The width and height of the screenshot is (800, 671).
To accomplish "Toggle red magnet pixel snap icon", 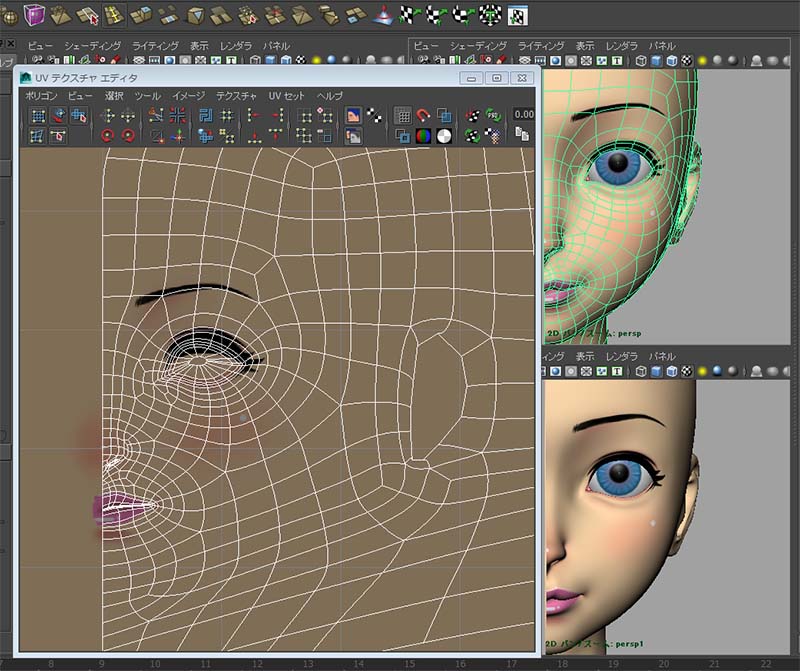I will (x=423, y=116).
